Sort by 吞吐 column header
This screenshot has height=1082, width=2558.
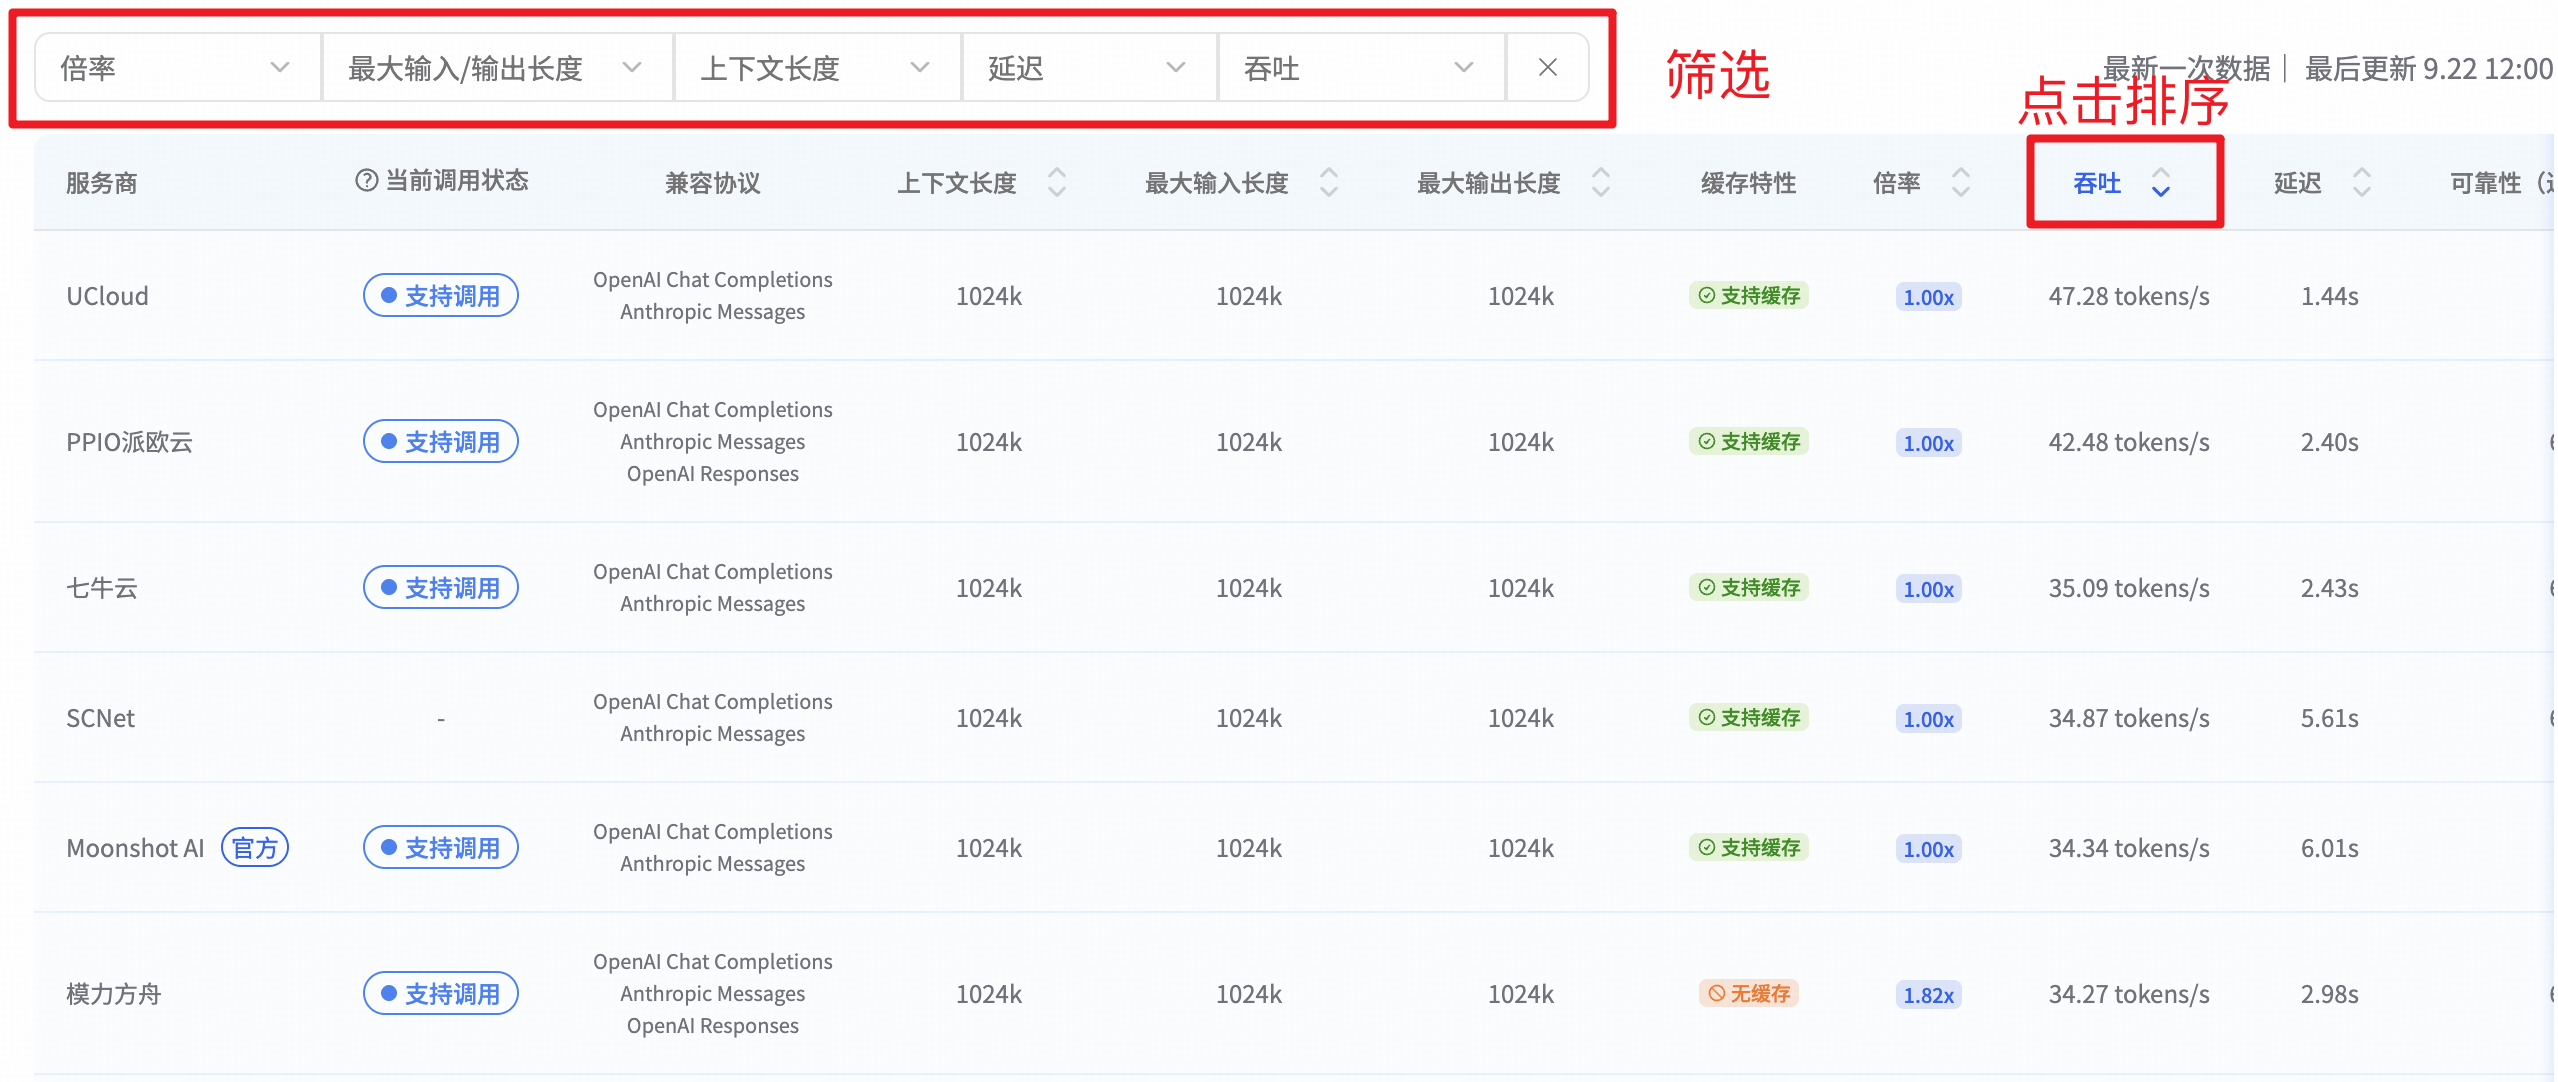click(x=2123, y=183)
